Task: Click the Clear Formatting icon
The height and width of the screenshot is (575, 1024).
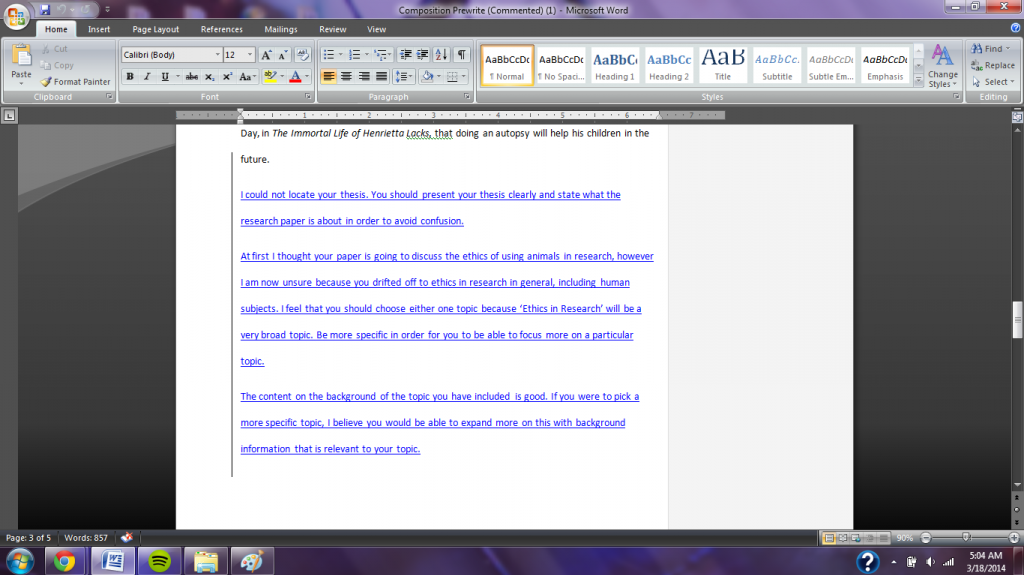Action: coord(303,55)
